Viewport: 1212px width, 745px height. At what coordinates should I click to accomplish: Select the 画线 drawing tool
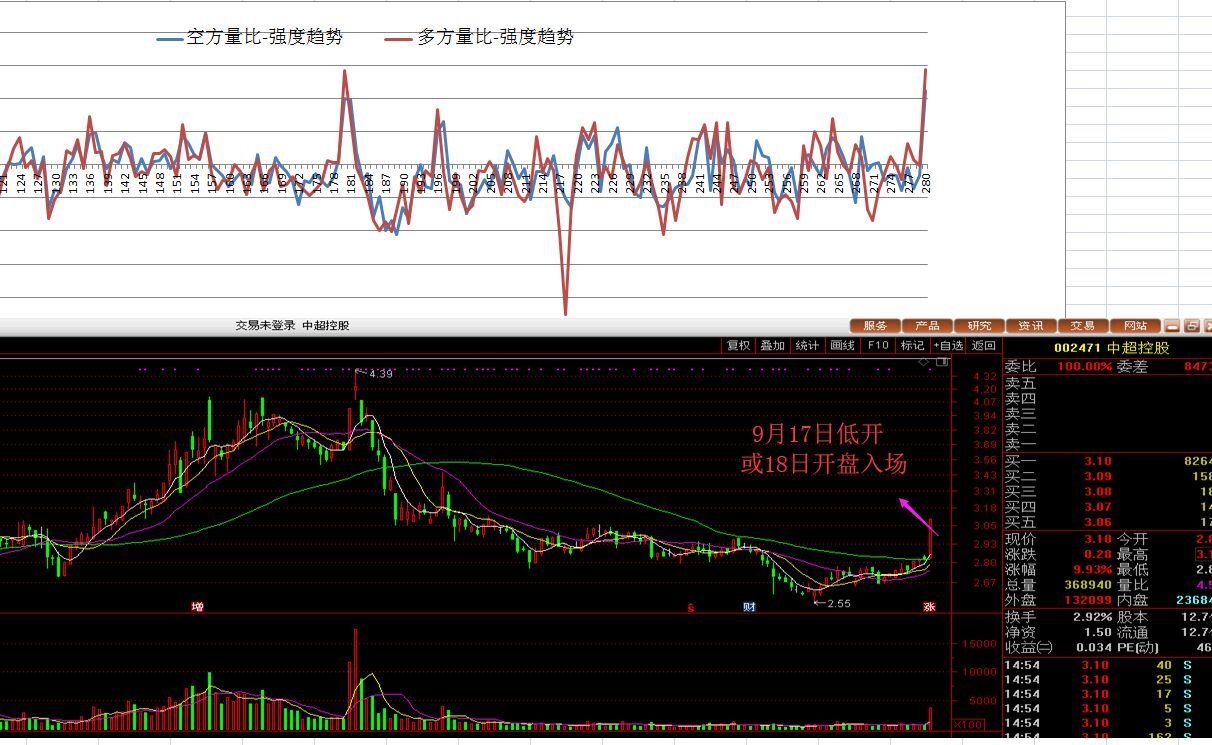842,346
